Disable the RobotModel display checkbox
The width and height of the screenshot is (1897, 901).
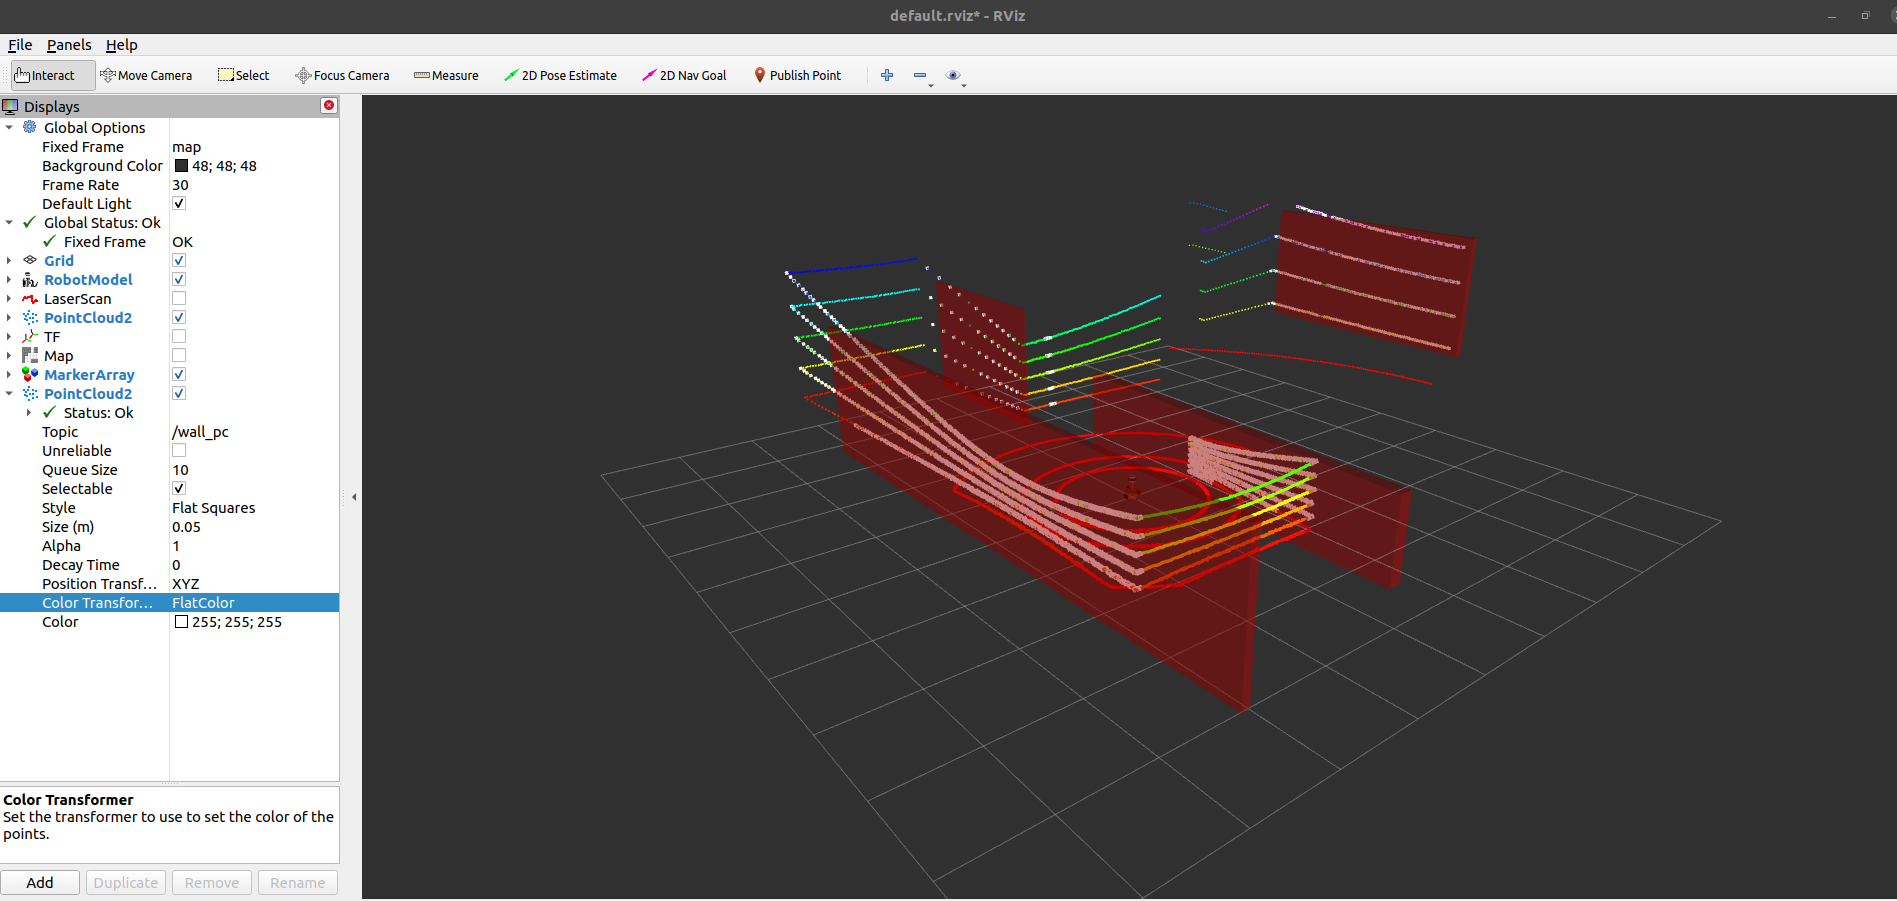[x=179, y=280]
